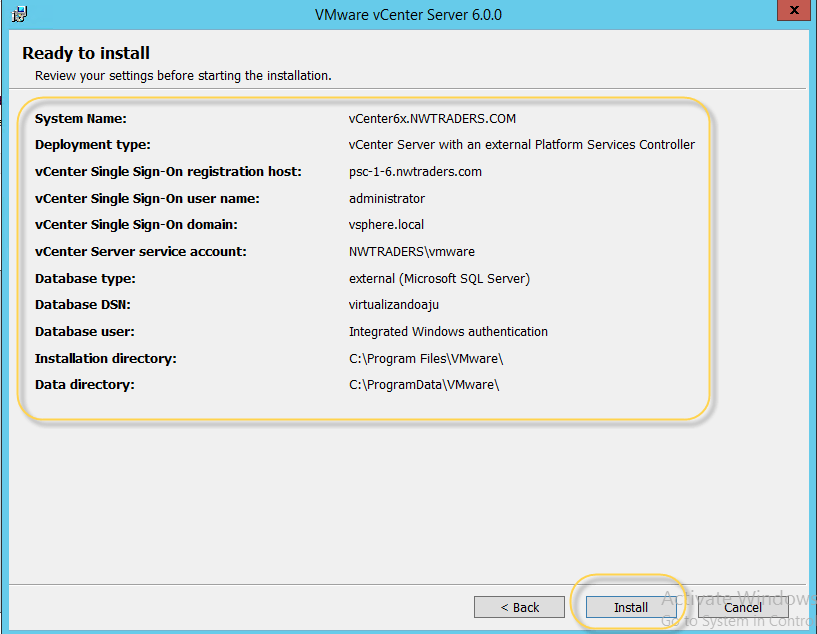The width and height of the screenshot is (817, 634).
Task: Click the VMware vCenter Server 6.0.0 title
Action: (408, 15)
